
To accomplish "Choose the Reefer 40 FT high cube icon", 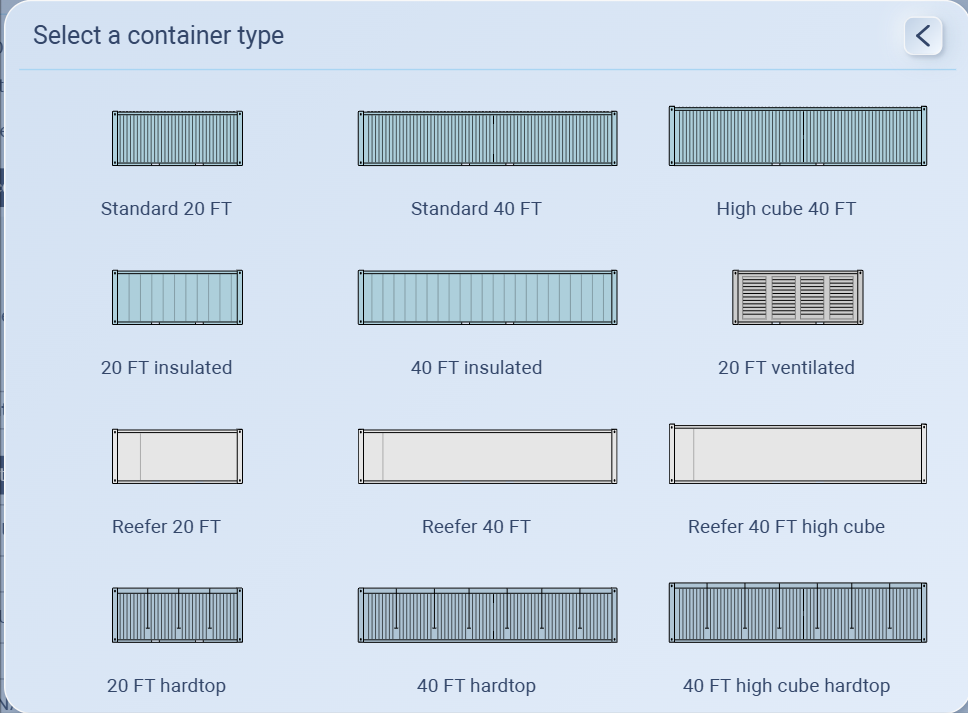I will point(797,454).
